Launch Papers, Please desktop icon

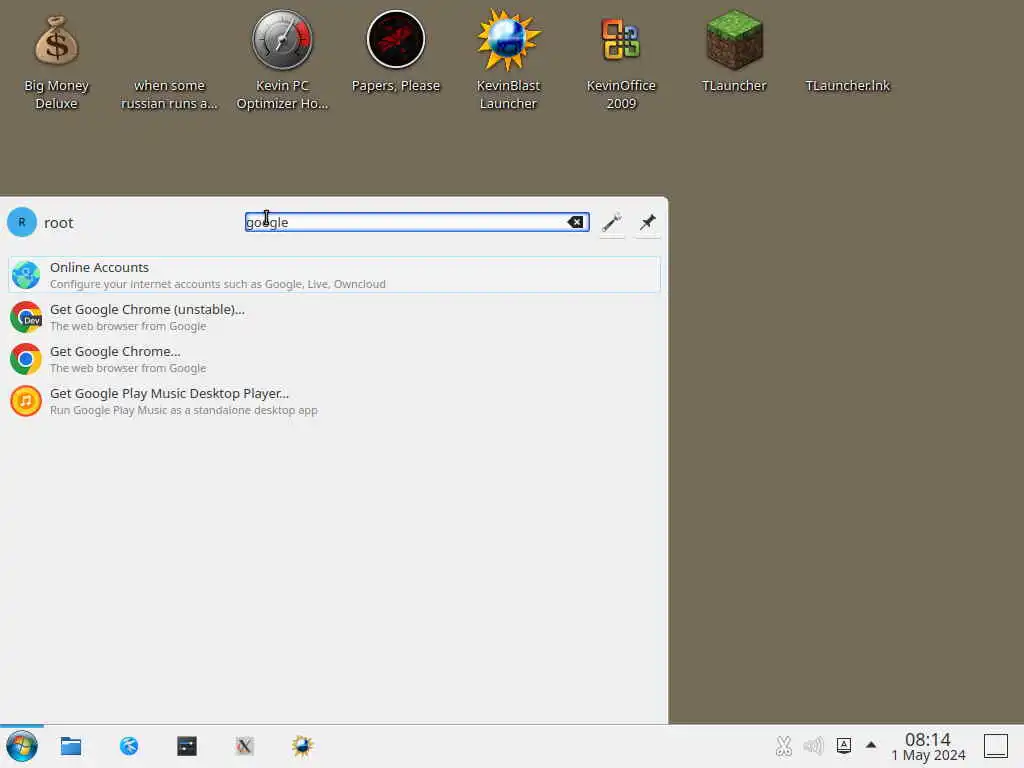(396, 52)
